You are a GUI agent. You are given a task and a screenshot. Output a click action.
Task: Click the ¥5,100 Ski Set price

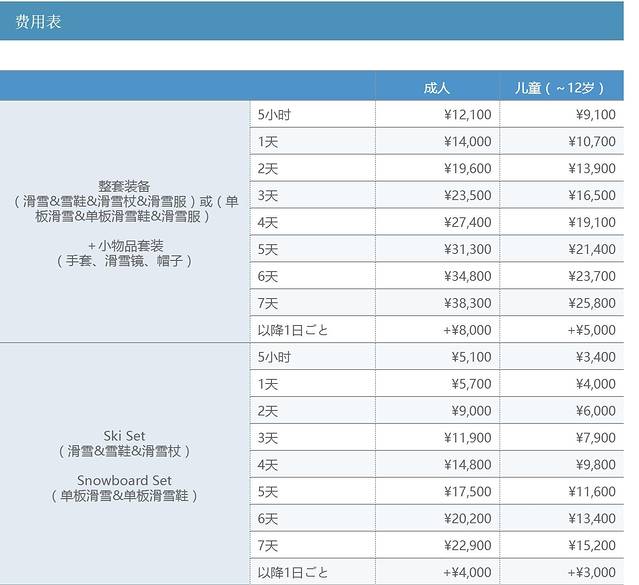[x=470, y=357]
